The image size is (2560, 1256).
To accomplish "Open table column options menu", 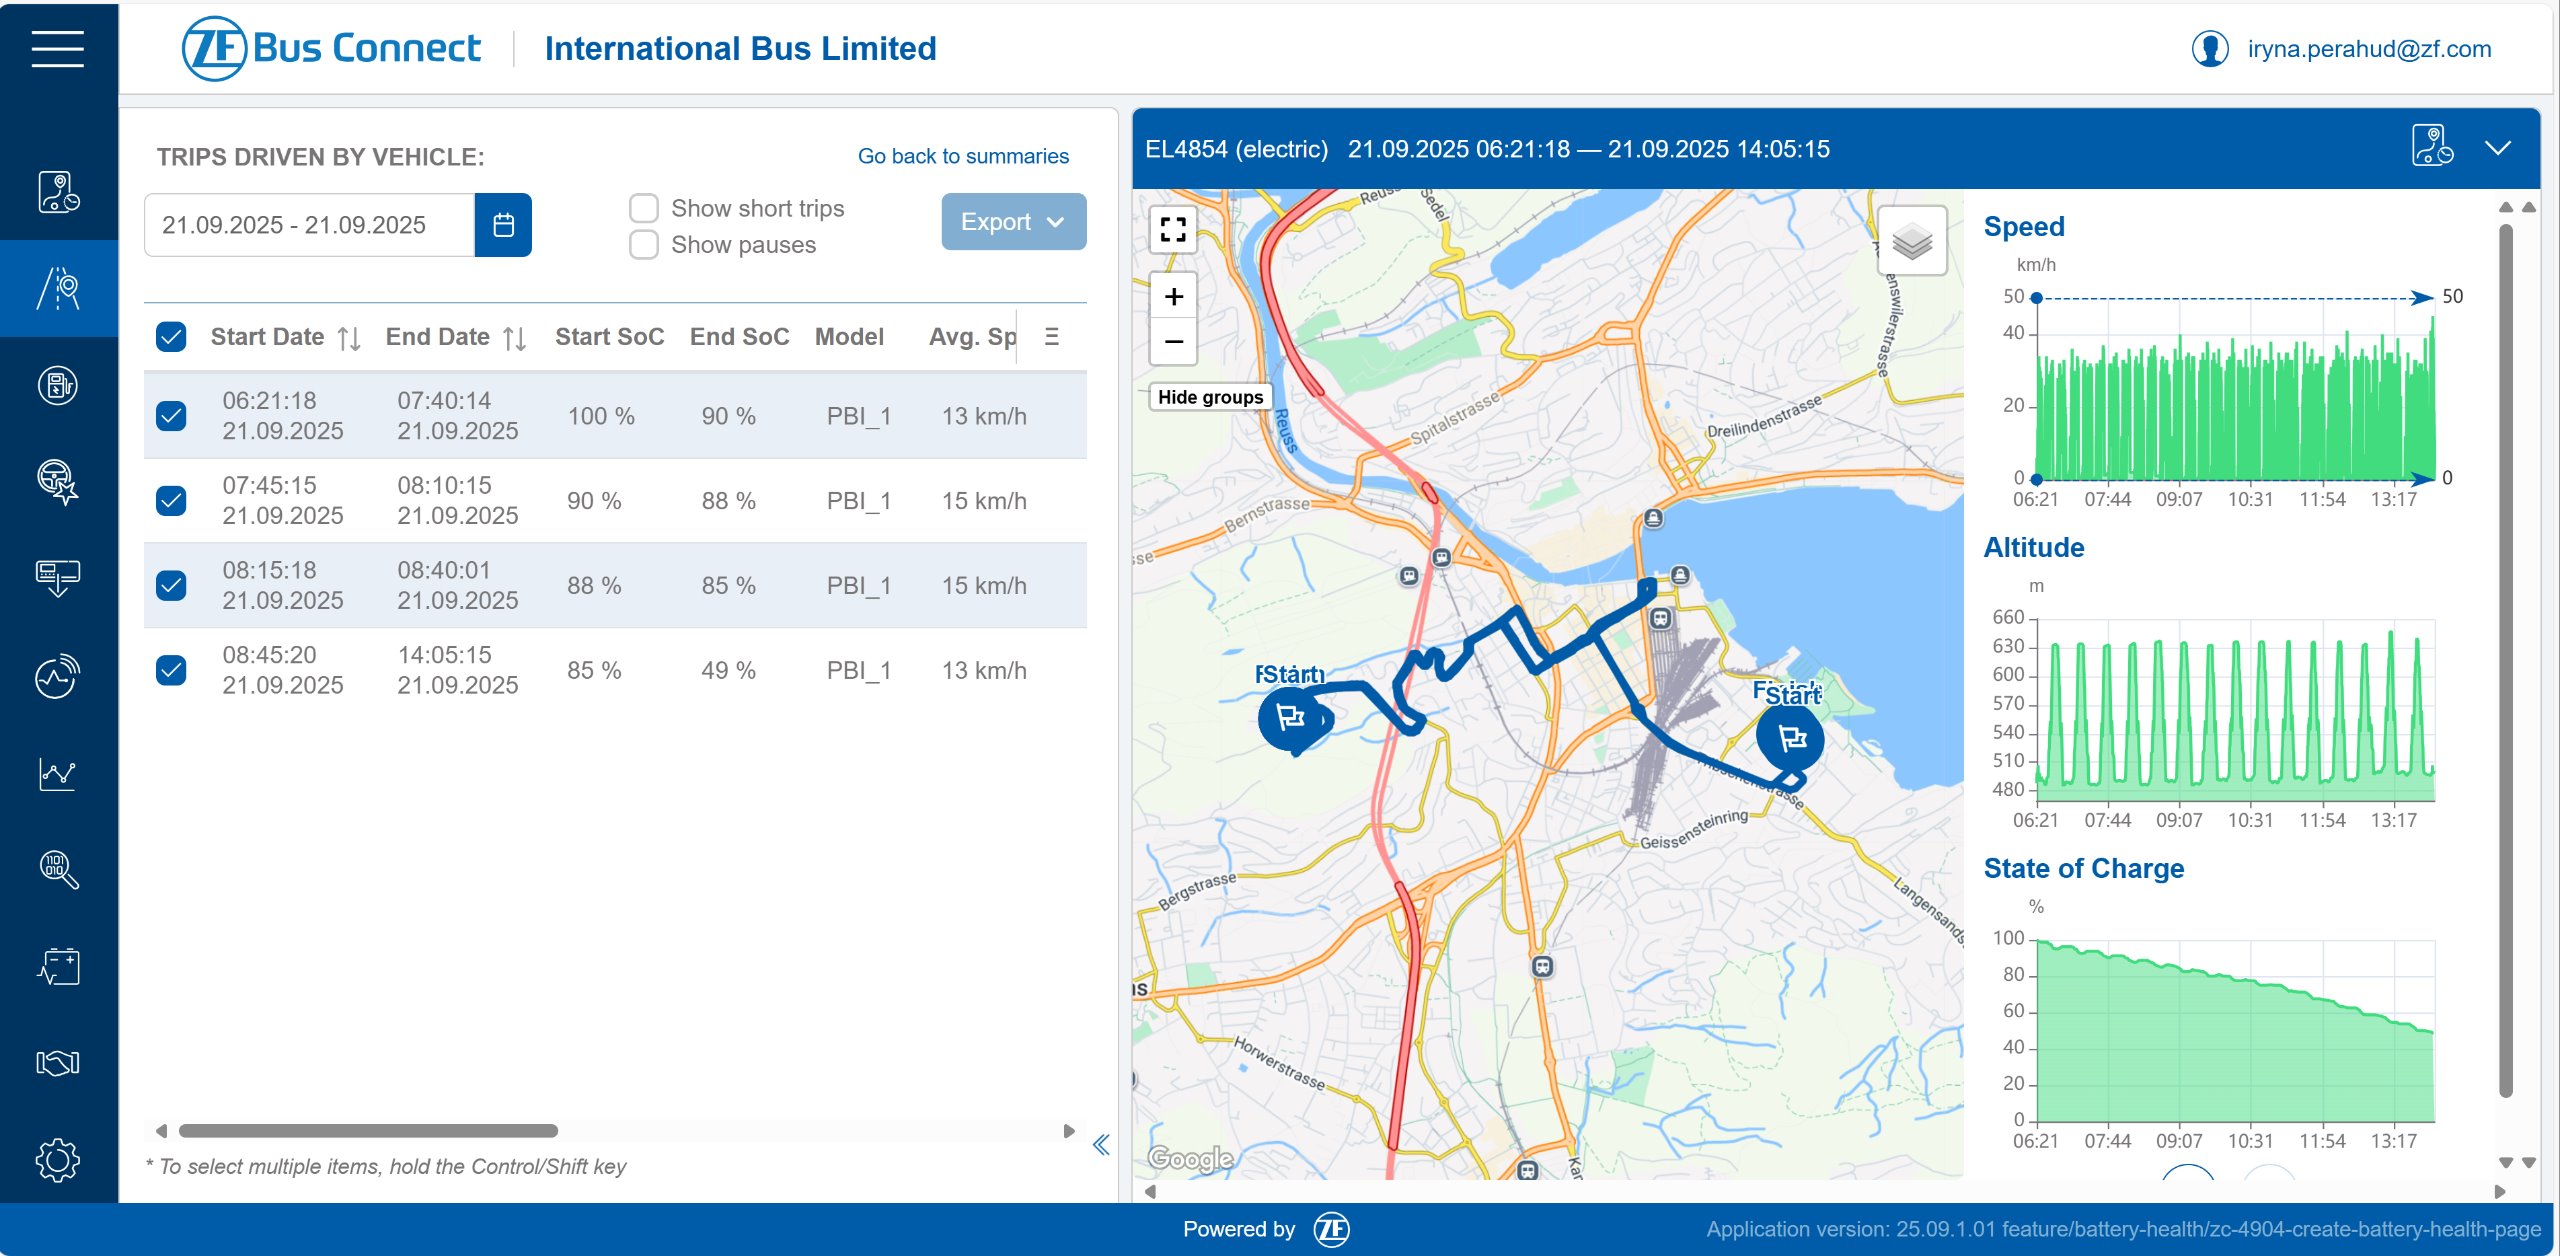I will pos(1051,337).
